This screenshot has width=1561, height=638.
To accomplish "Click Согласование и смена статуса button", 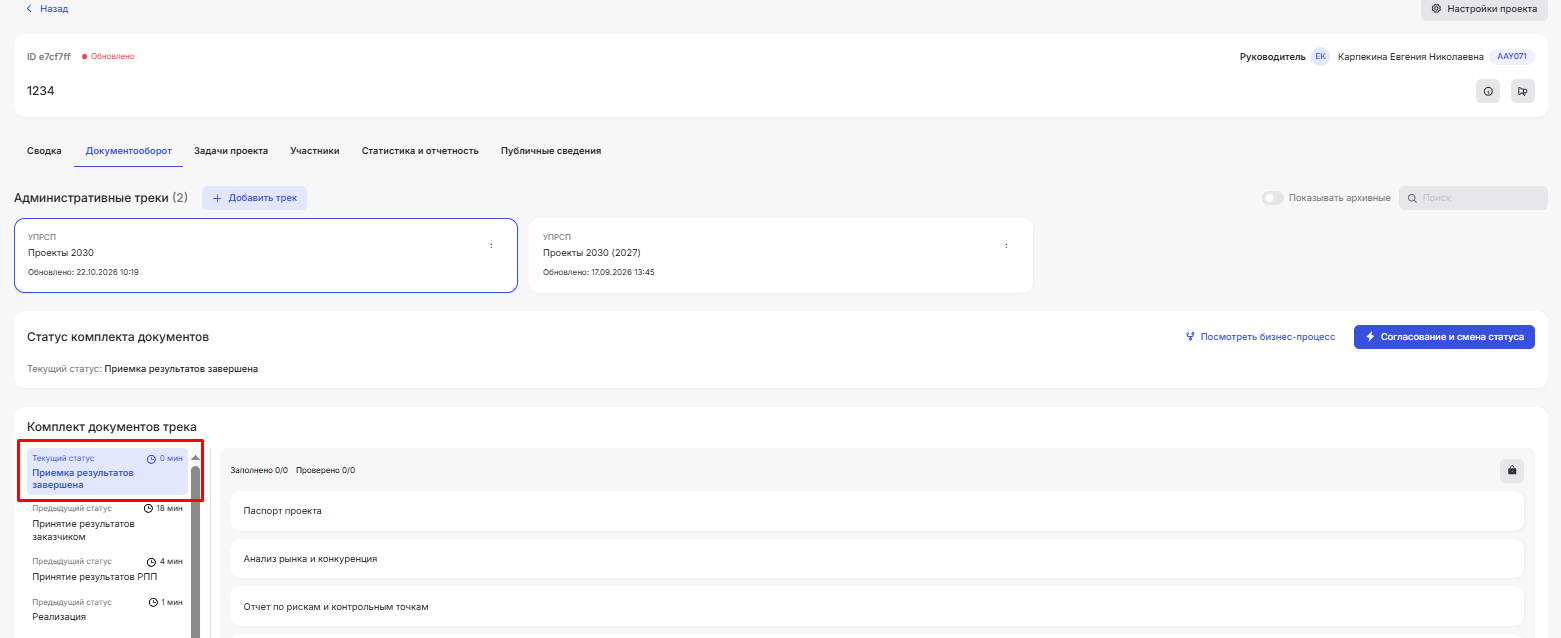I will [x=1444, y=337].
